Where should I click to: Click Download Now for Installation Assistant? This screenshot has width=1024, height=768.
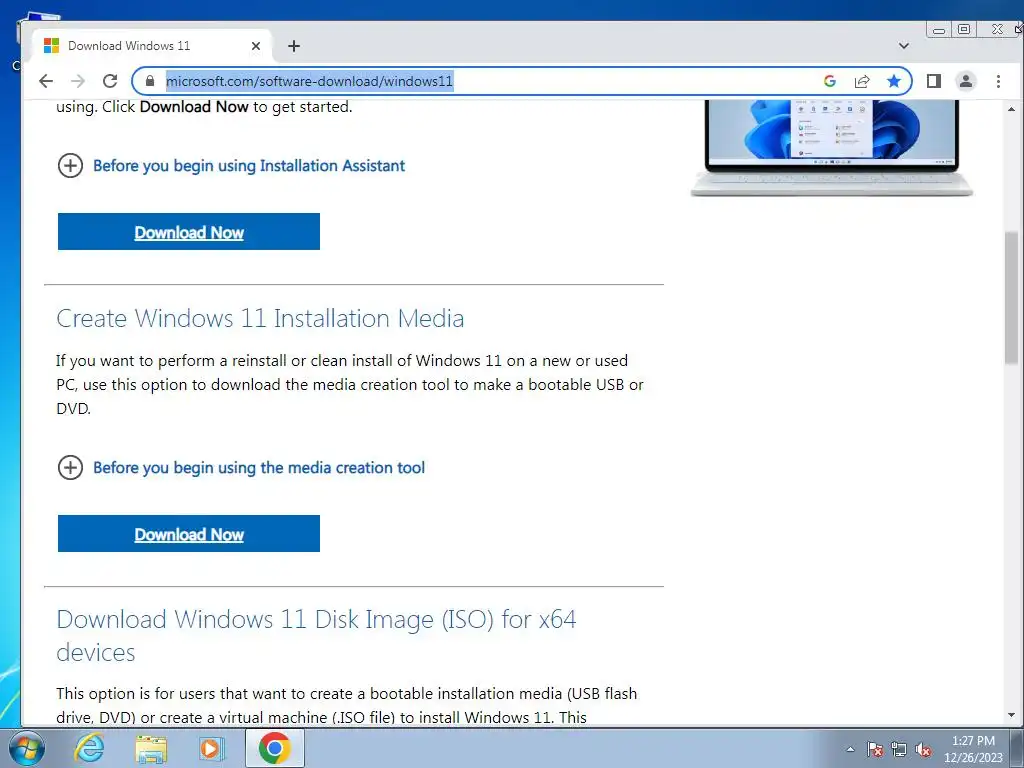189,232
